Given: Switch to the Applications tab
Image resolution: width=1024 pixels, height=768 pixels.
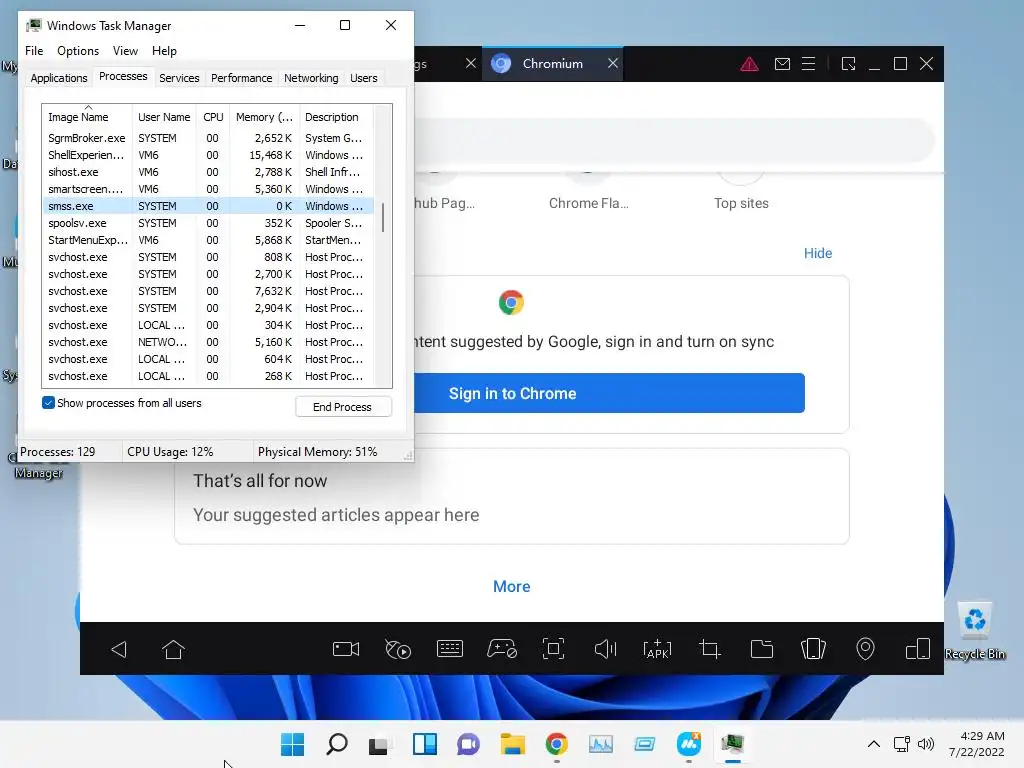Looking at the screenshot, I should coord(59,78).
